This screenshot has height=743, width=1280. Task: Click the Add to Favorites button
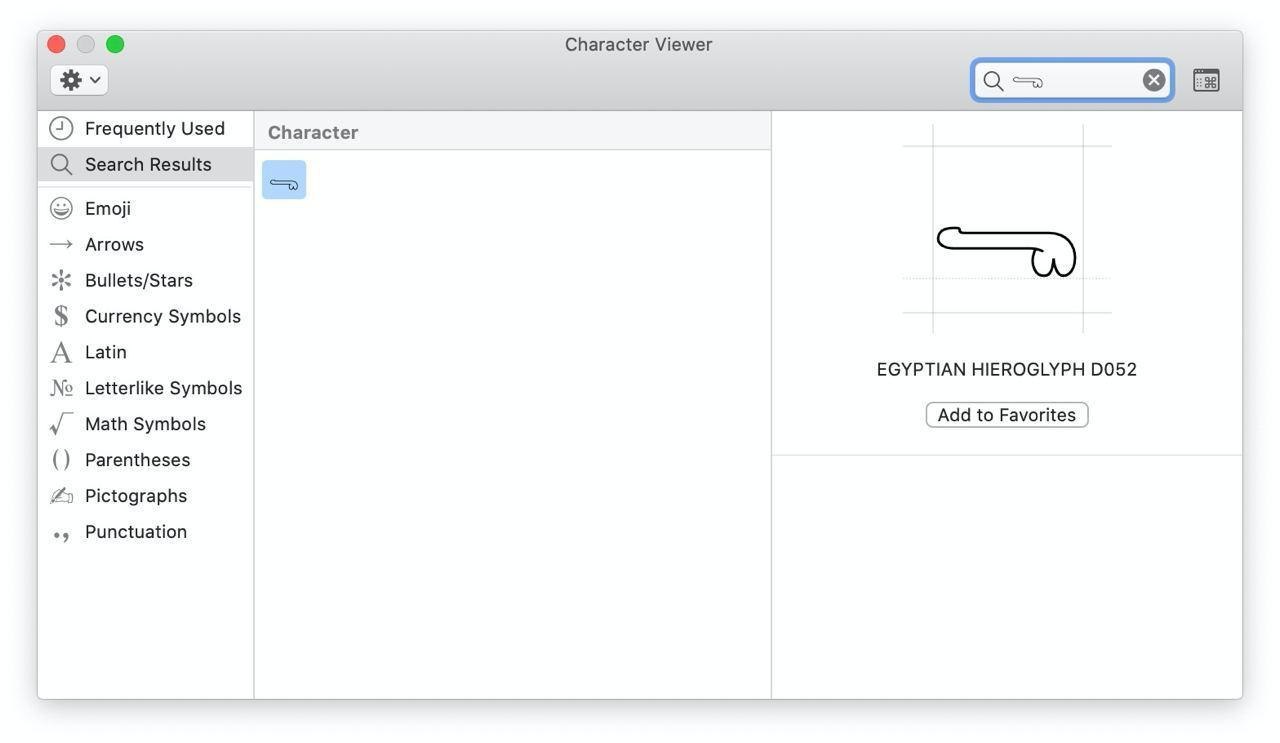[x=1007, y=415]
